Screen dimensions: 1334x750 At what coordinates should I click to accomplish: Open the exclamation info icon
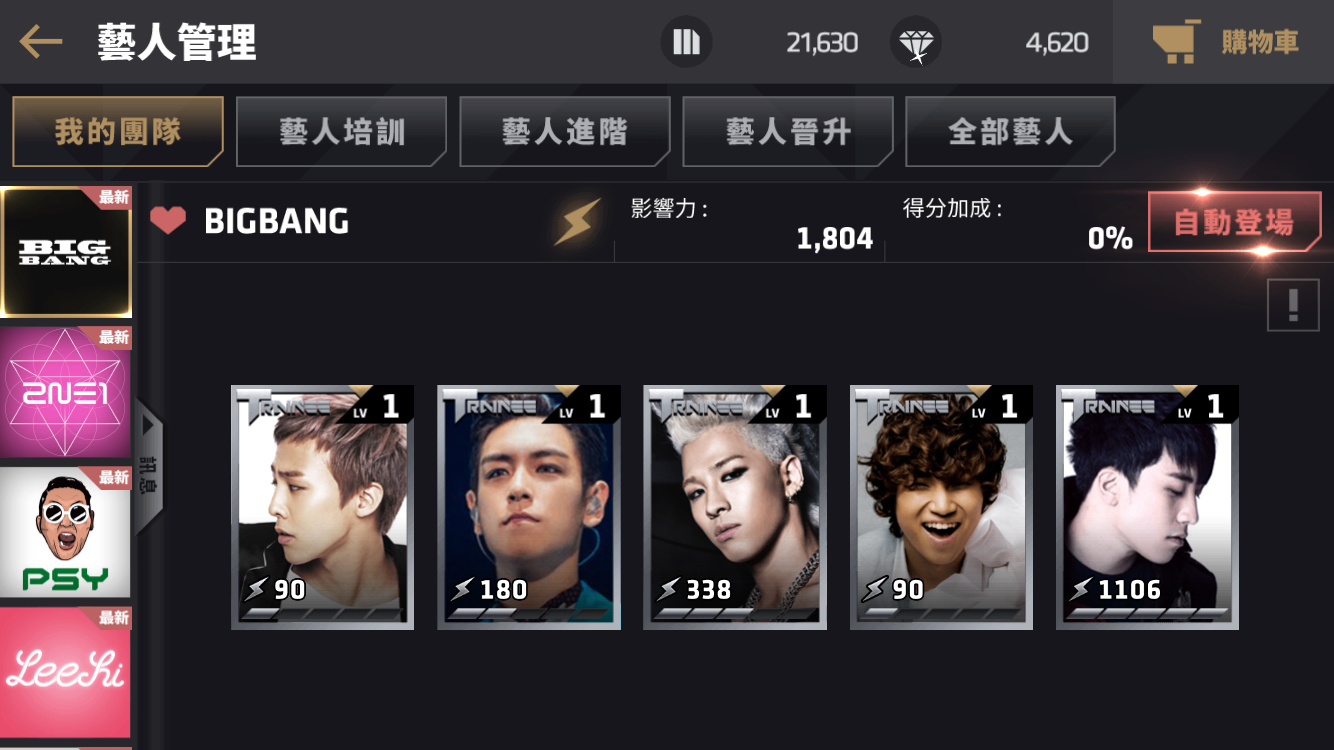pyautogui.click(x=1293, y=304)
